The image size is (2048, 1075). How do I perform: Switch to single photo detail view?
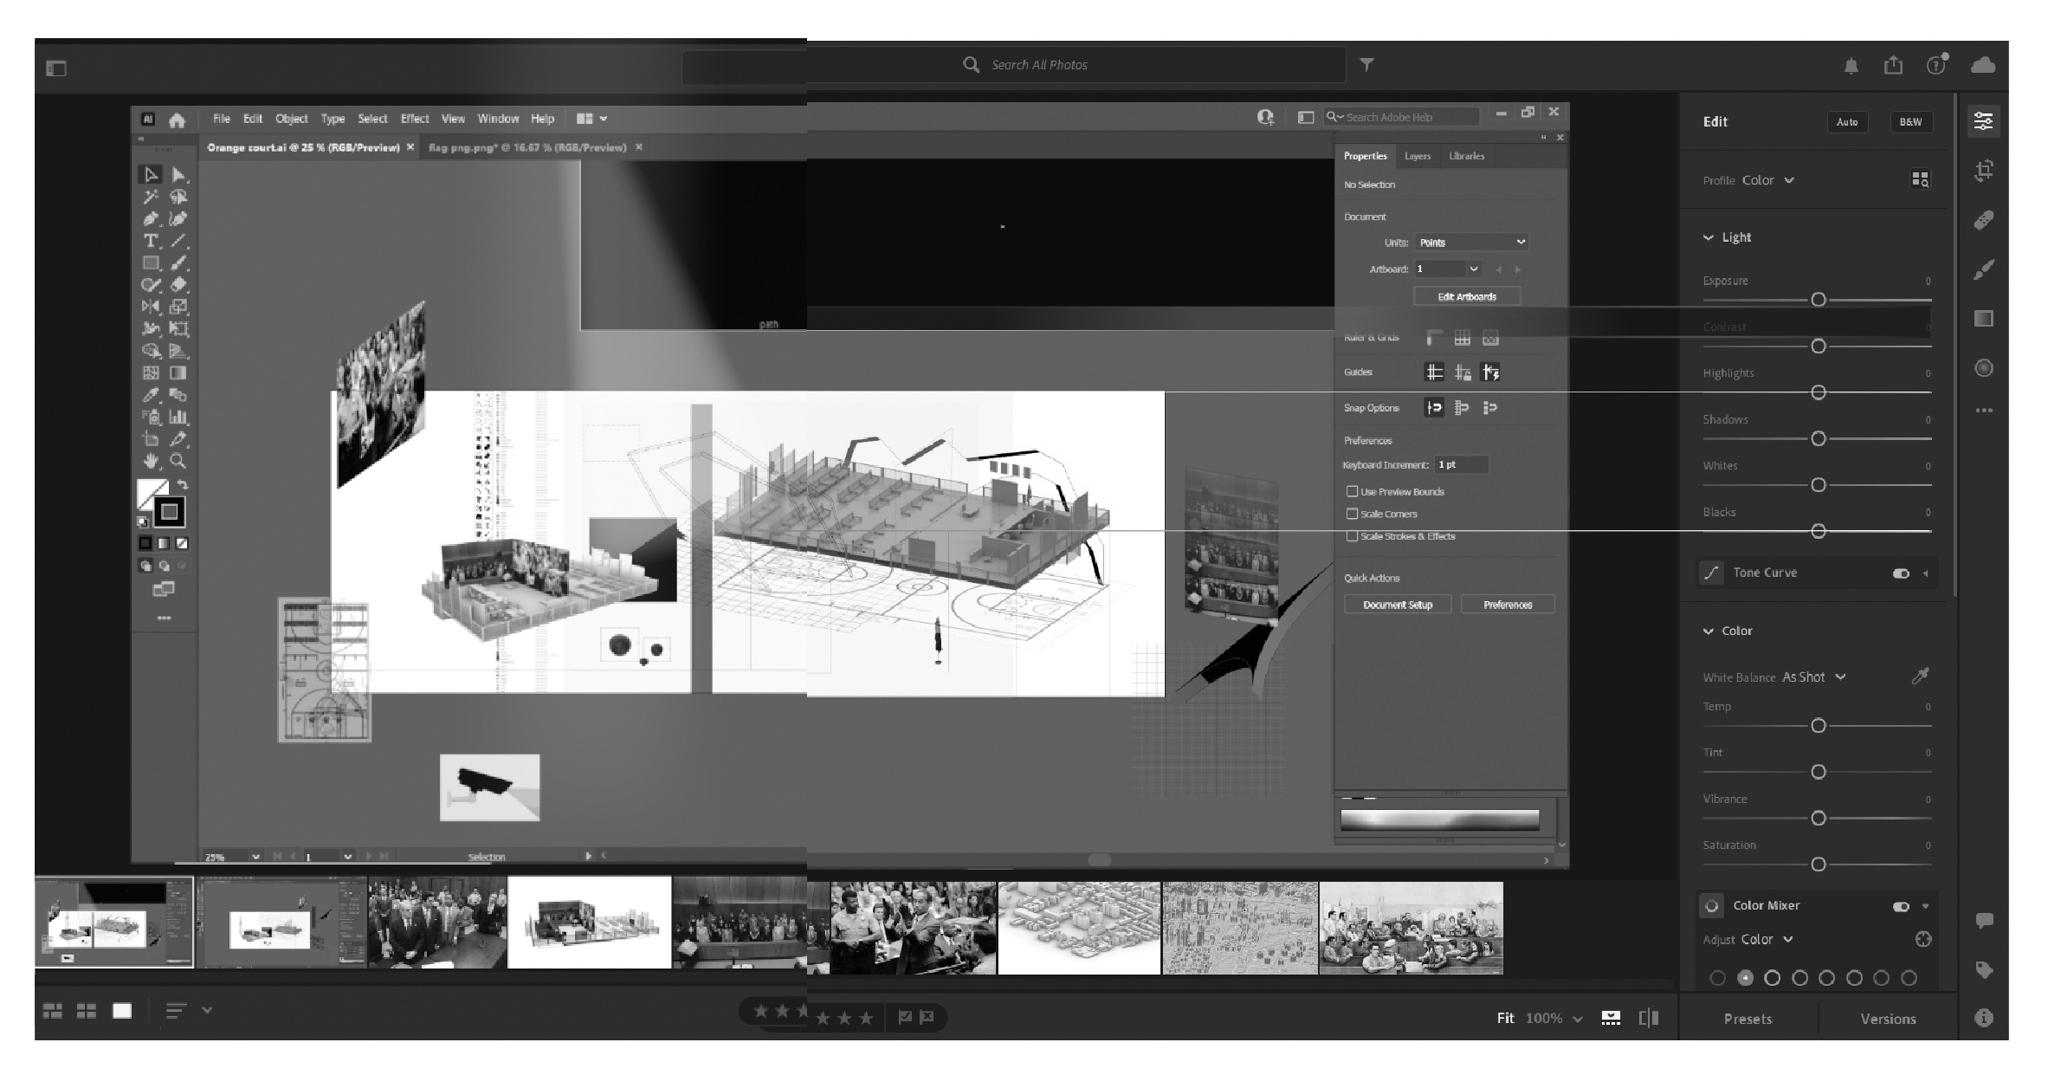pyautogui.click(x=122, y=1011)
